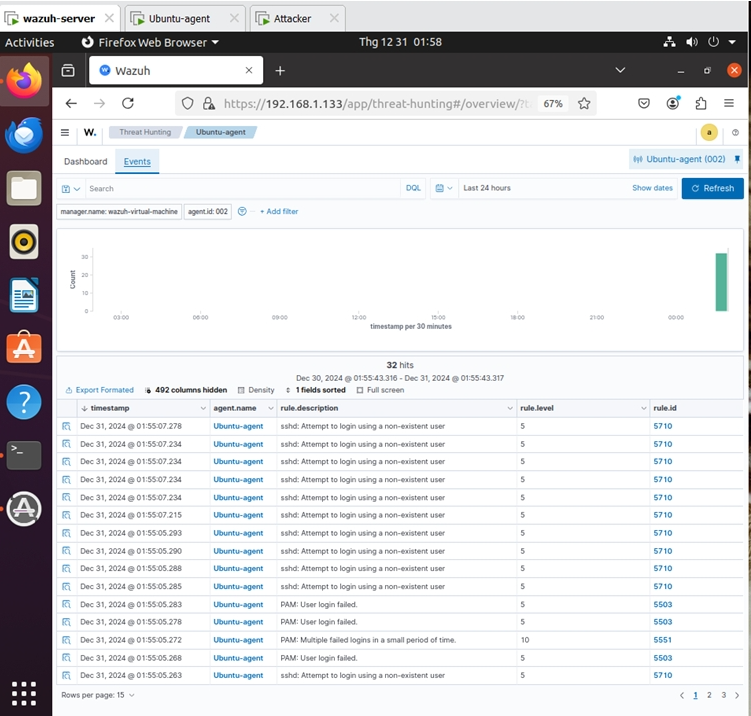This screenshot has height=716, width=751.
Task: Select the Events tab
Action: [x=137, y=162]
